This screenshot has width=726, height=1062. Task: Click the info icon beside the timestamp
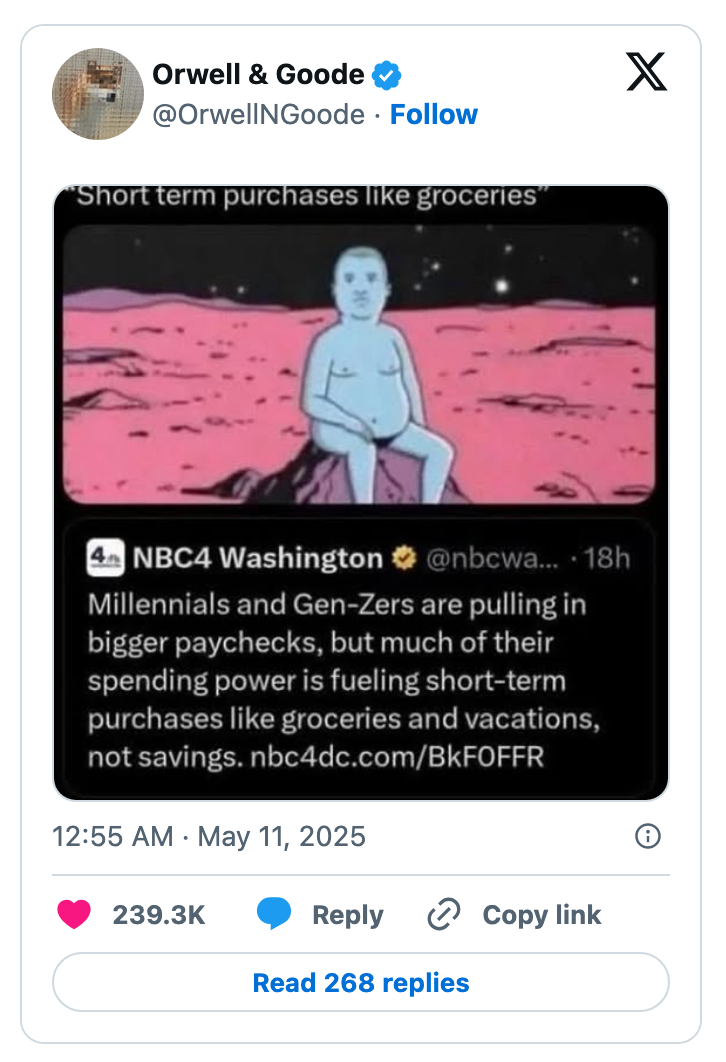point(646,837)
